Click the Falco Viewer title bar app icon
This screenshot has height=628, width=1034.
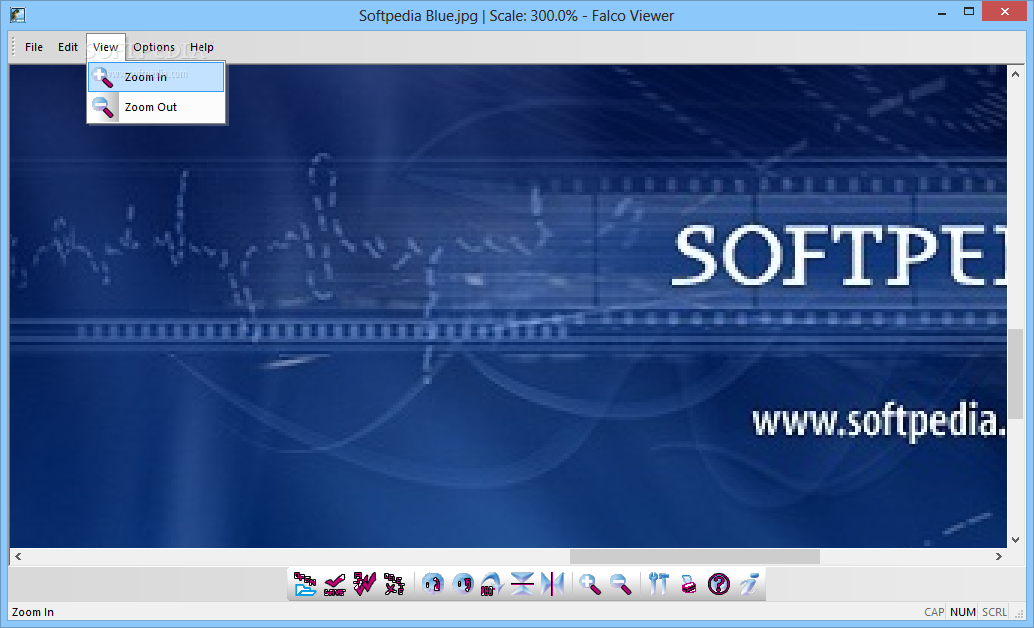[18, 15]
